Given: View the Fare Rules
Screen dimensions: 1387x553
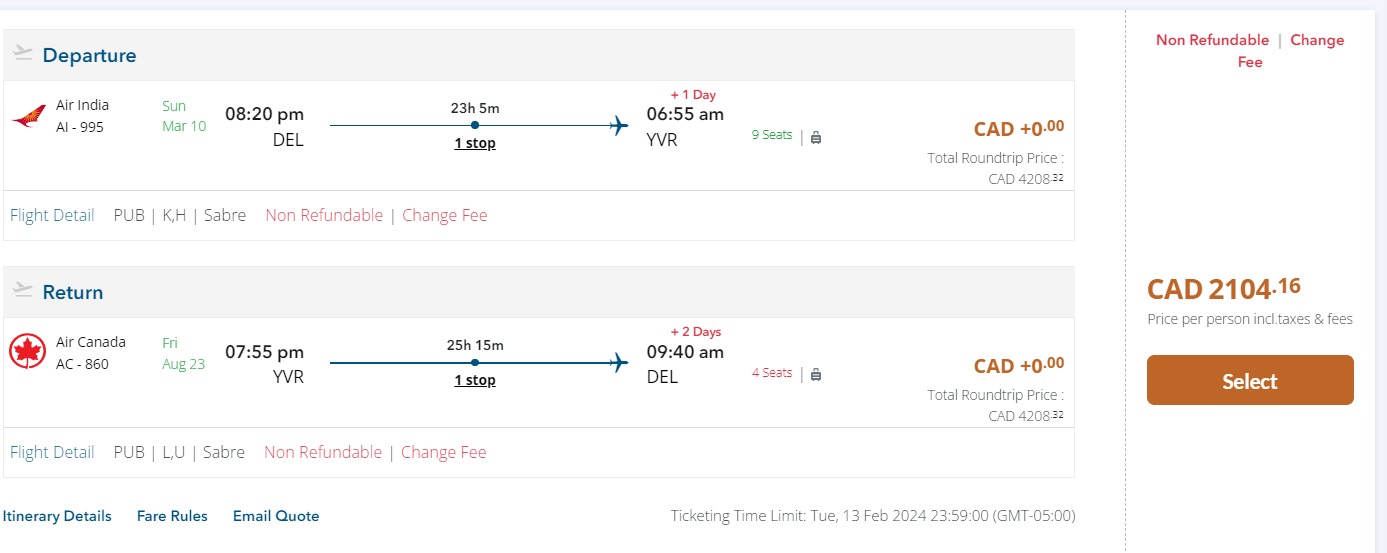Looking at the screenshot, I should click(x=172, y=516).
